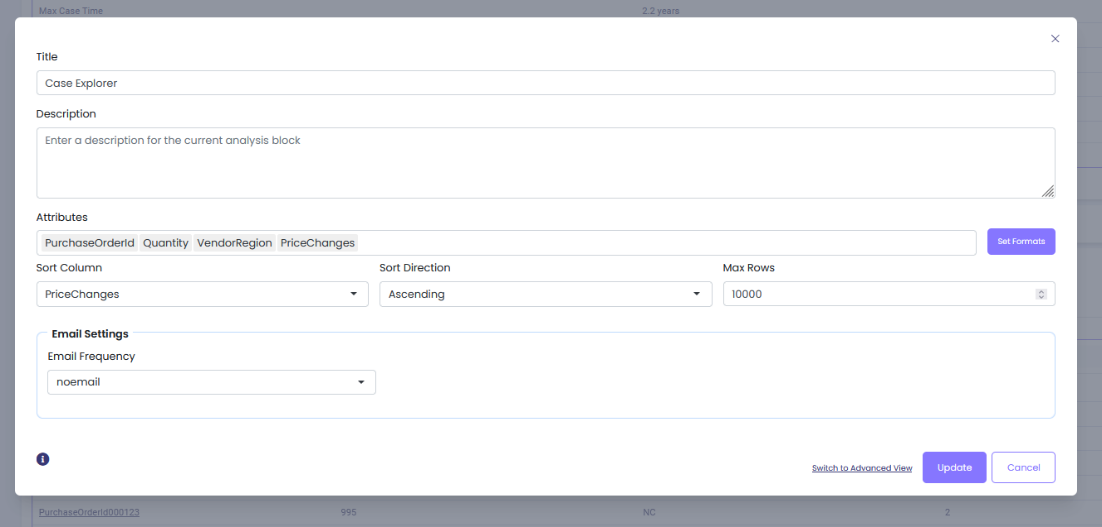The width and height of the screenshot is (1102, 527).
Task: Expand the Sort Direction dropdown
Action: (x=545, y=294)
